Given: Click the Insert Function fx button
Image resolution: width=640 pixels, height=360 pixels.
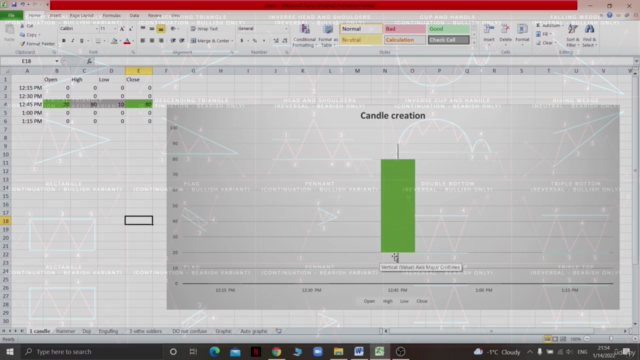Looking at the screenshot, I should 89,61.
